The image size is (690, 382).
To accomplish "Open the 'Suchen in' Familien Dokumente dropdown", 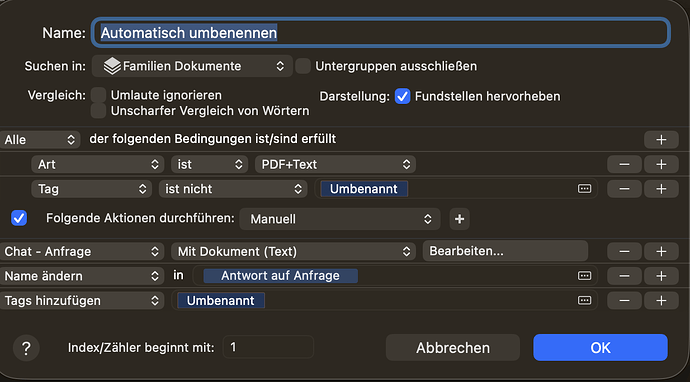I will pyautogui.click(x=192, y=66).
